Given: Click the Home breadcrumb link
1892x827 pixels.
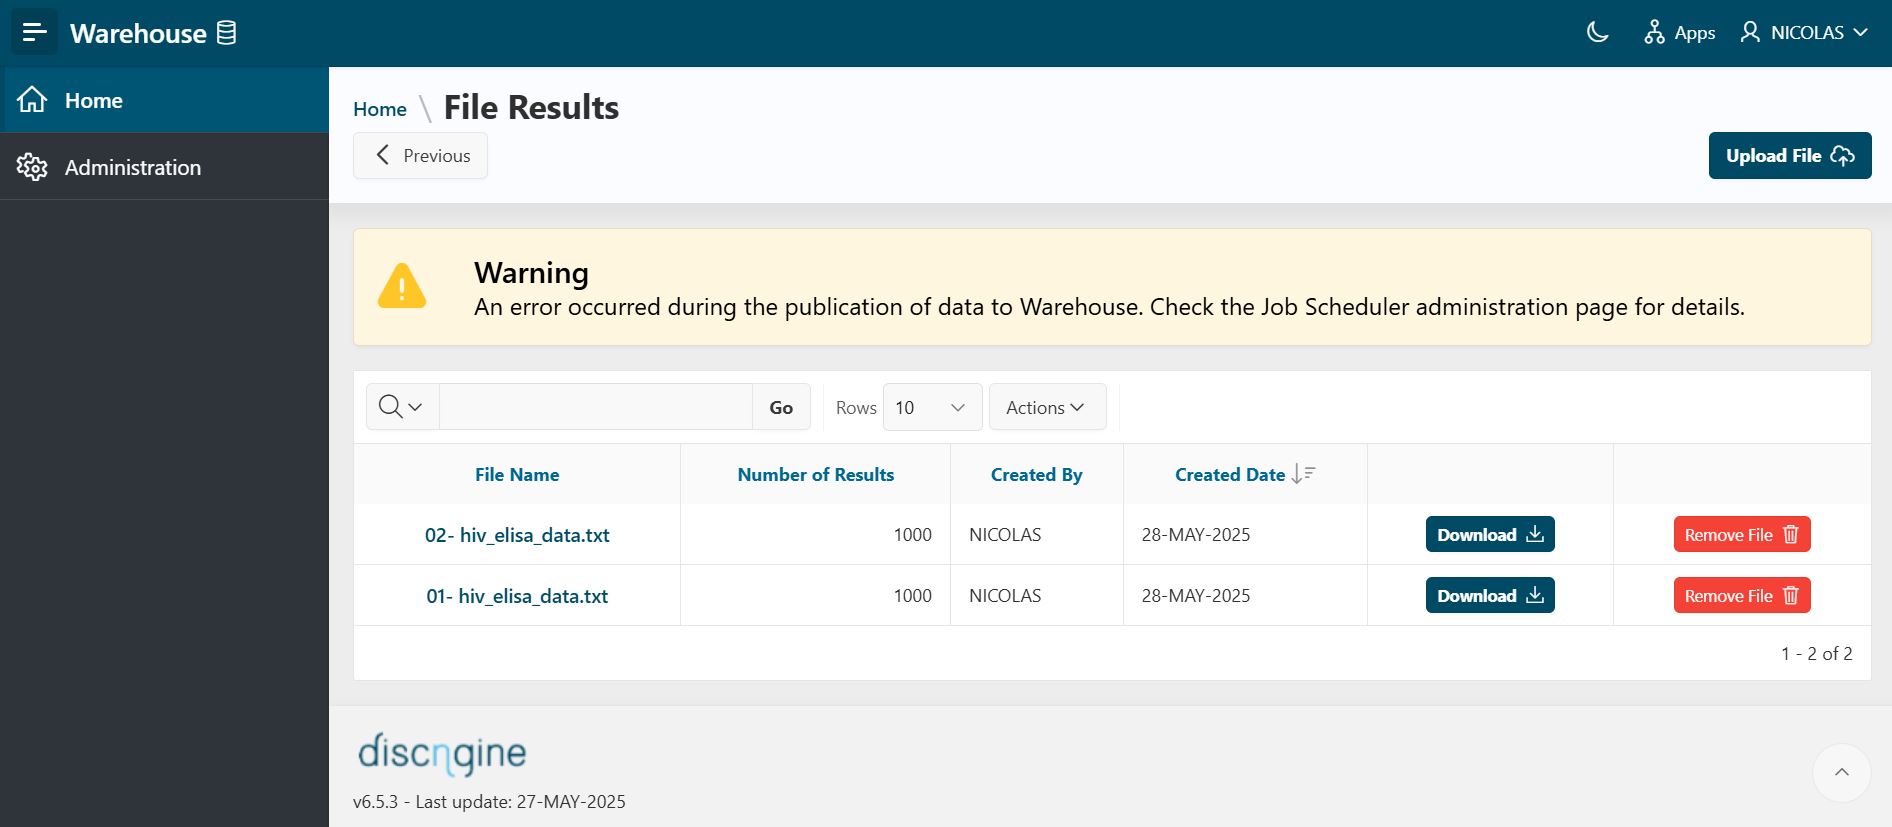Looking at the screenshot, I should click(x=380, y=109).
